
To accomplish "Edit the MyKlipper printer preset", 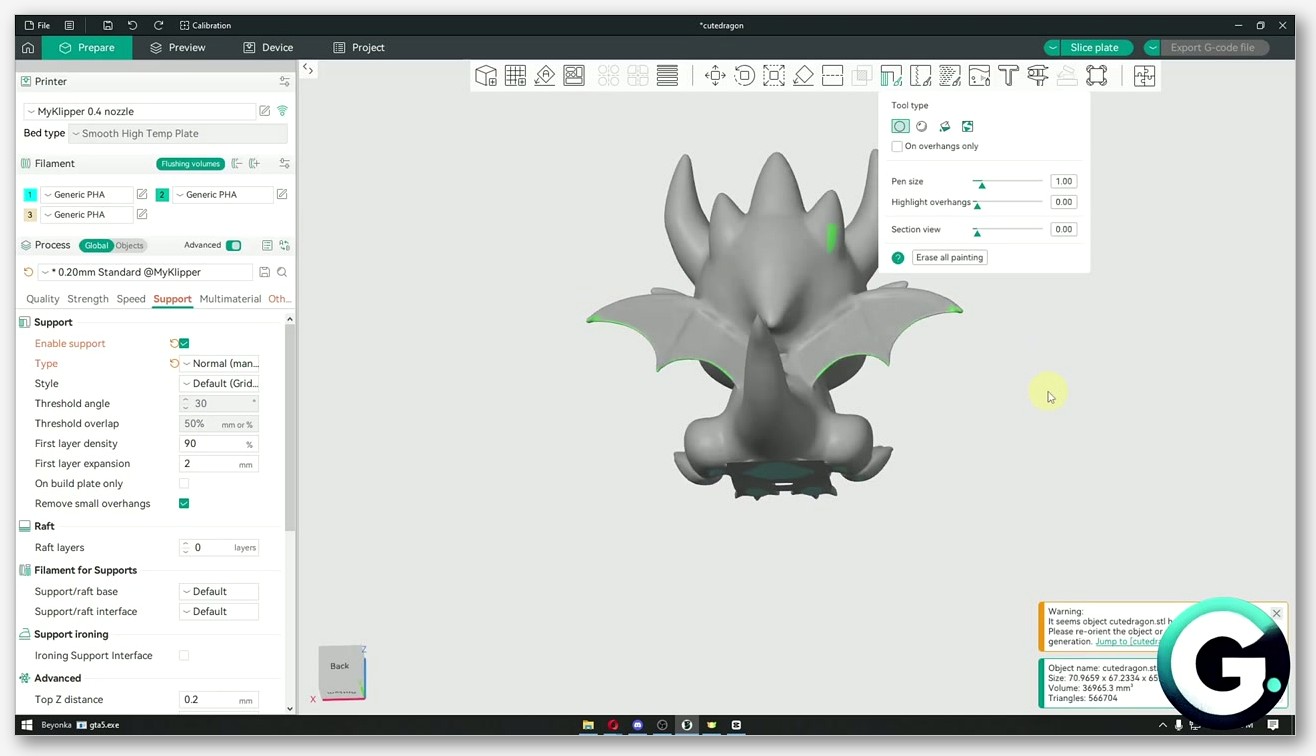I will pyautogui.click(x=265, y=111).
